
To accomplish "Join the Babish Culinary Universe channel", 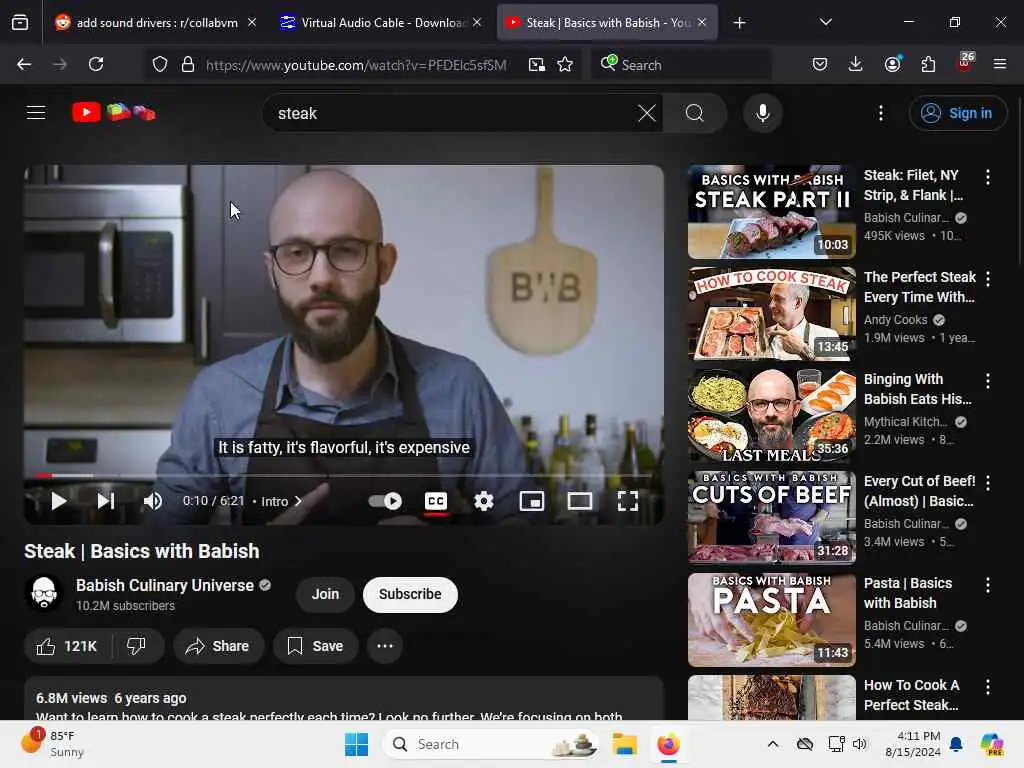I will [x=325, y=594].
